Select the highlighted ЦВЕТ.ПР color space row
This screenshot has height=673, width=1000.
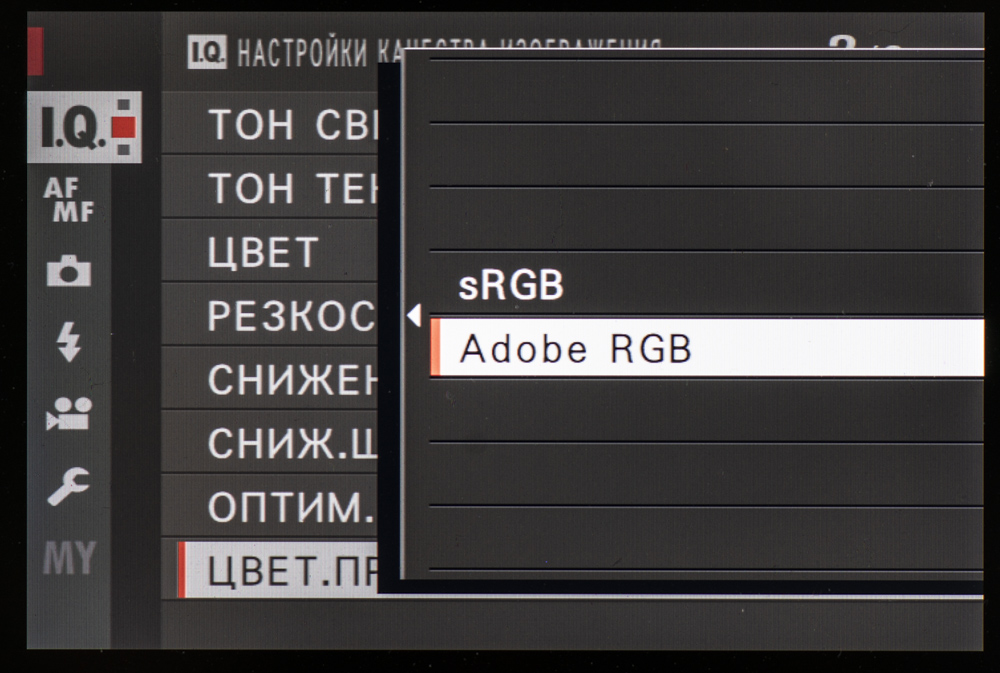coord(278,570)
